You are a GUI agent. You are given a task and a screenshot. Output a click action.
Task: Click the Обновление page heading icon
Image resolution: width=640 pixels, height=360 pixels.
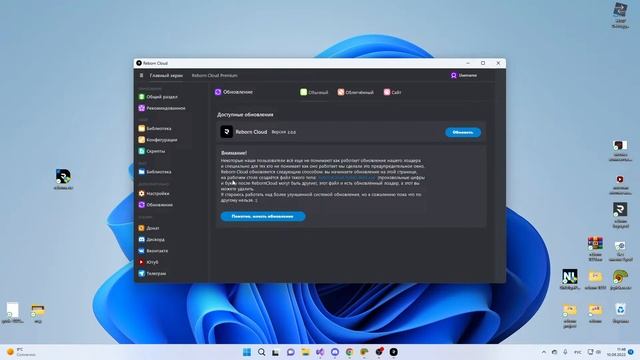(218, 92)
